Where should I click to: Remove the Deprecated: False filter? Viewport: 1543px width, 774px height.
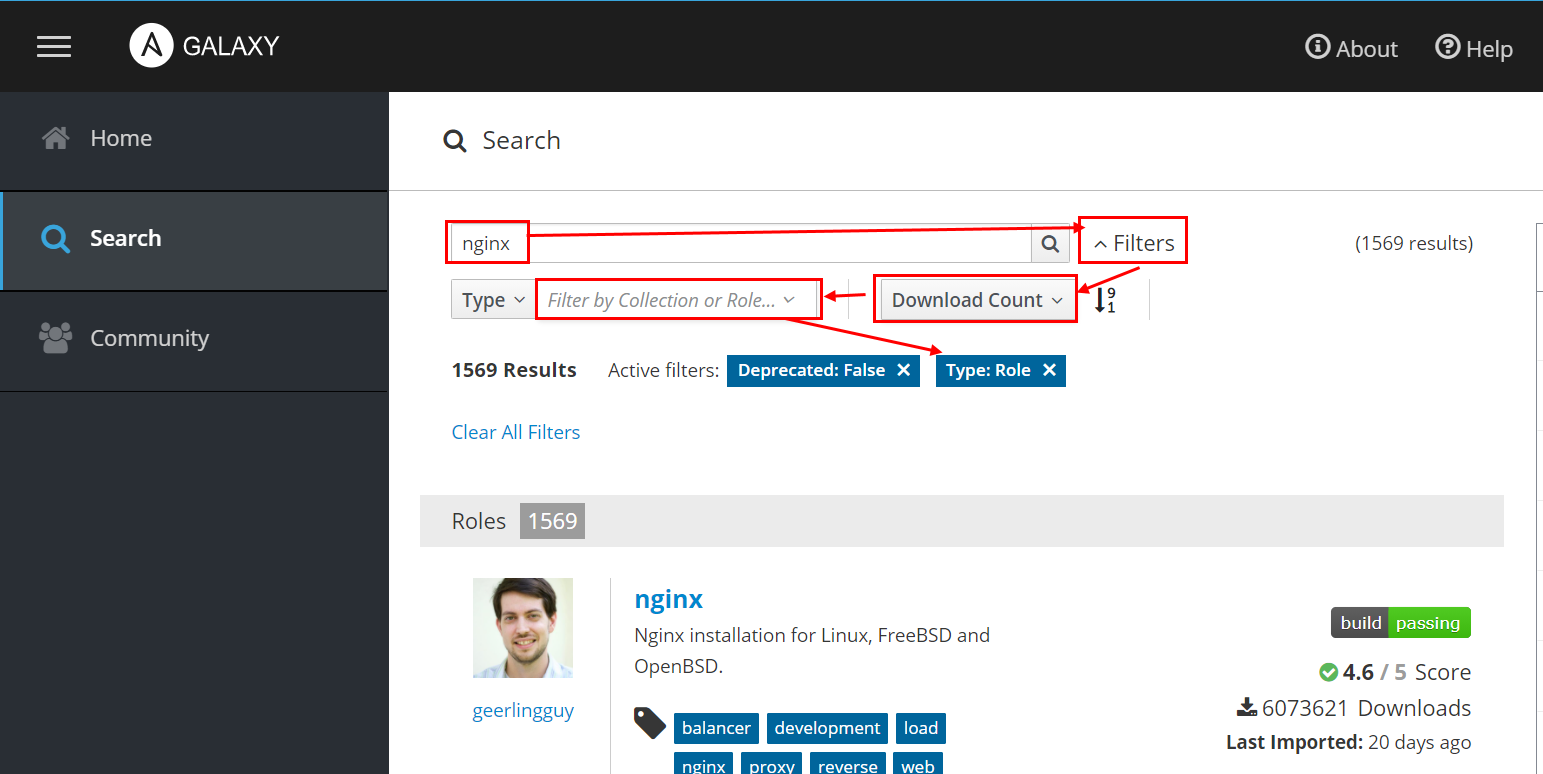[903, 370]
